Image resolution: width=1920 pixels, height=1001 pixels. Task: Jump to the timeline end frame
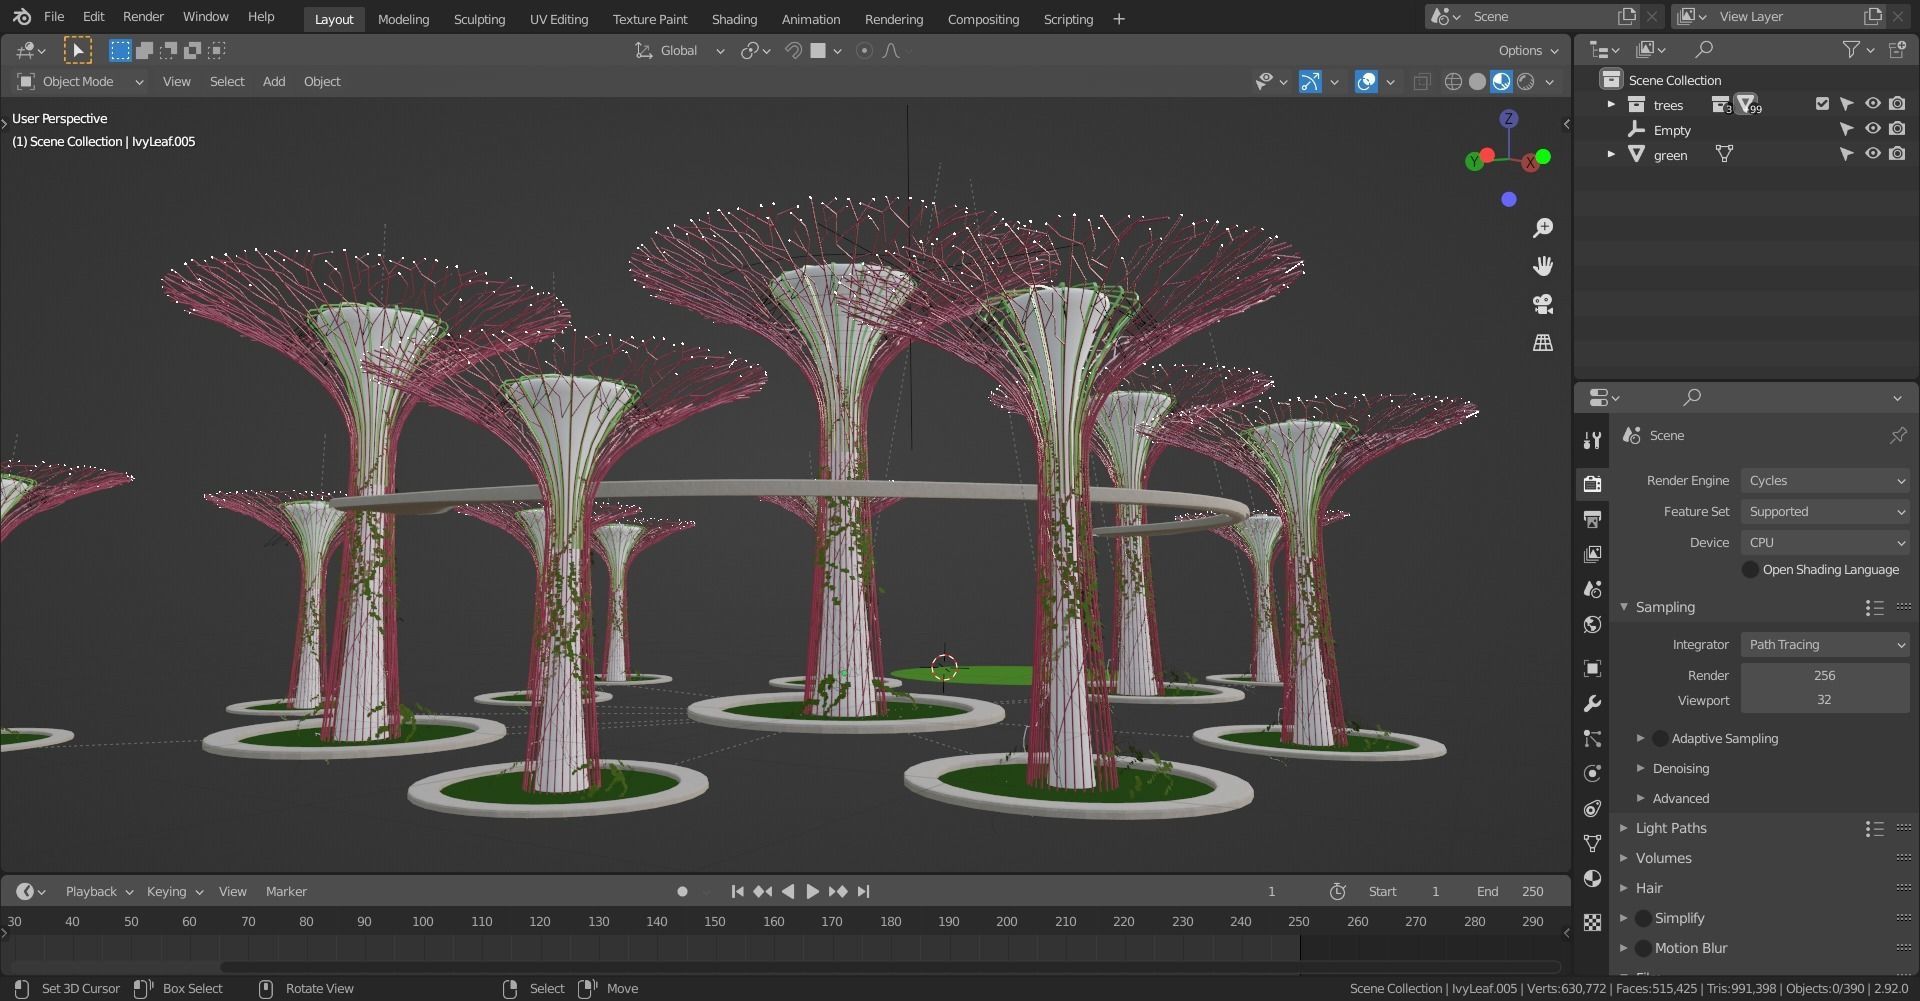coord(863,891)
